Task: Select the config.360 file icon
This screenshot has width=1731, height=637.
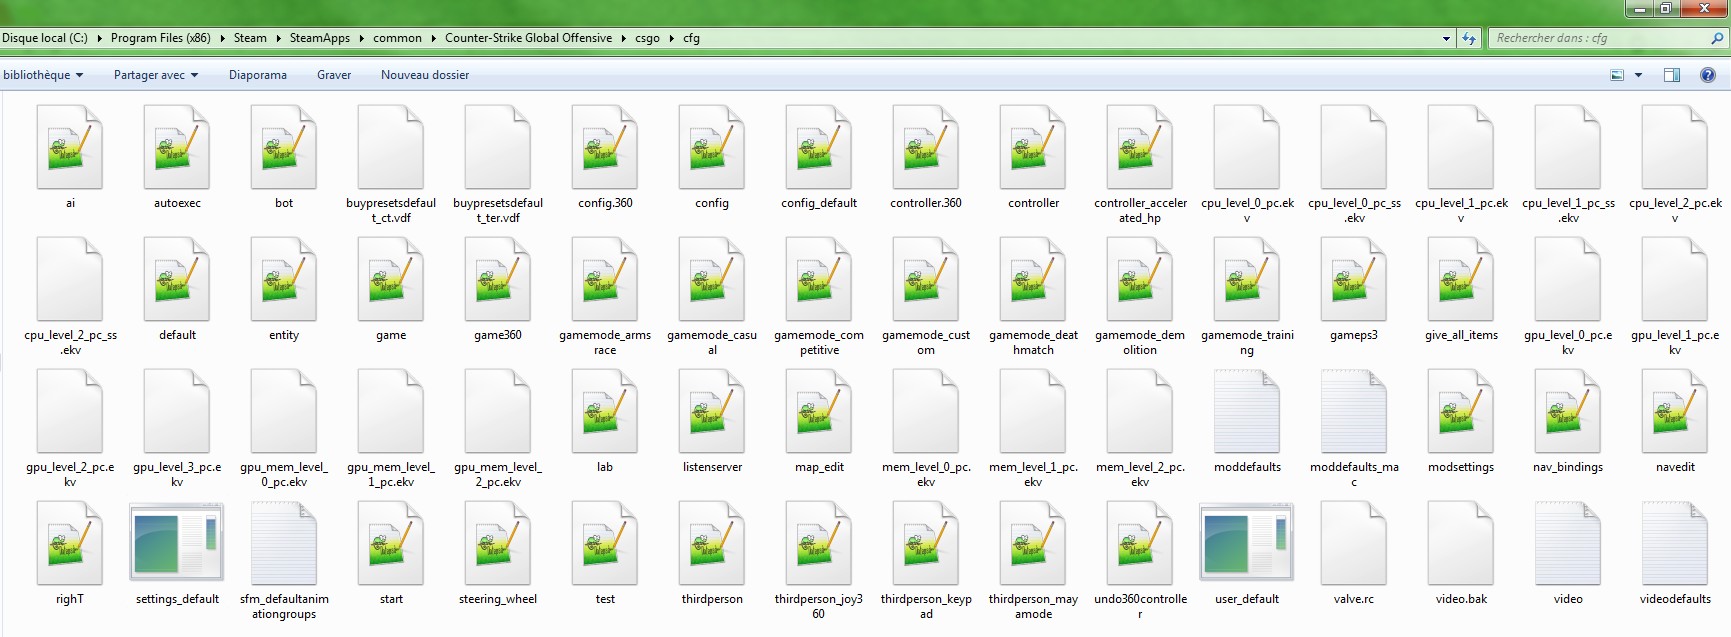Action: [x=605, y=147]
